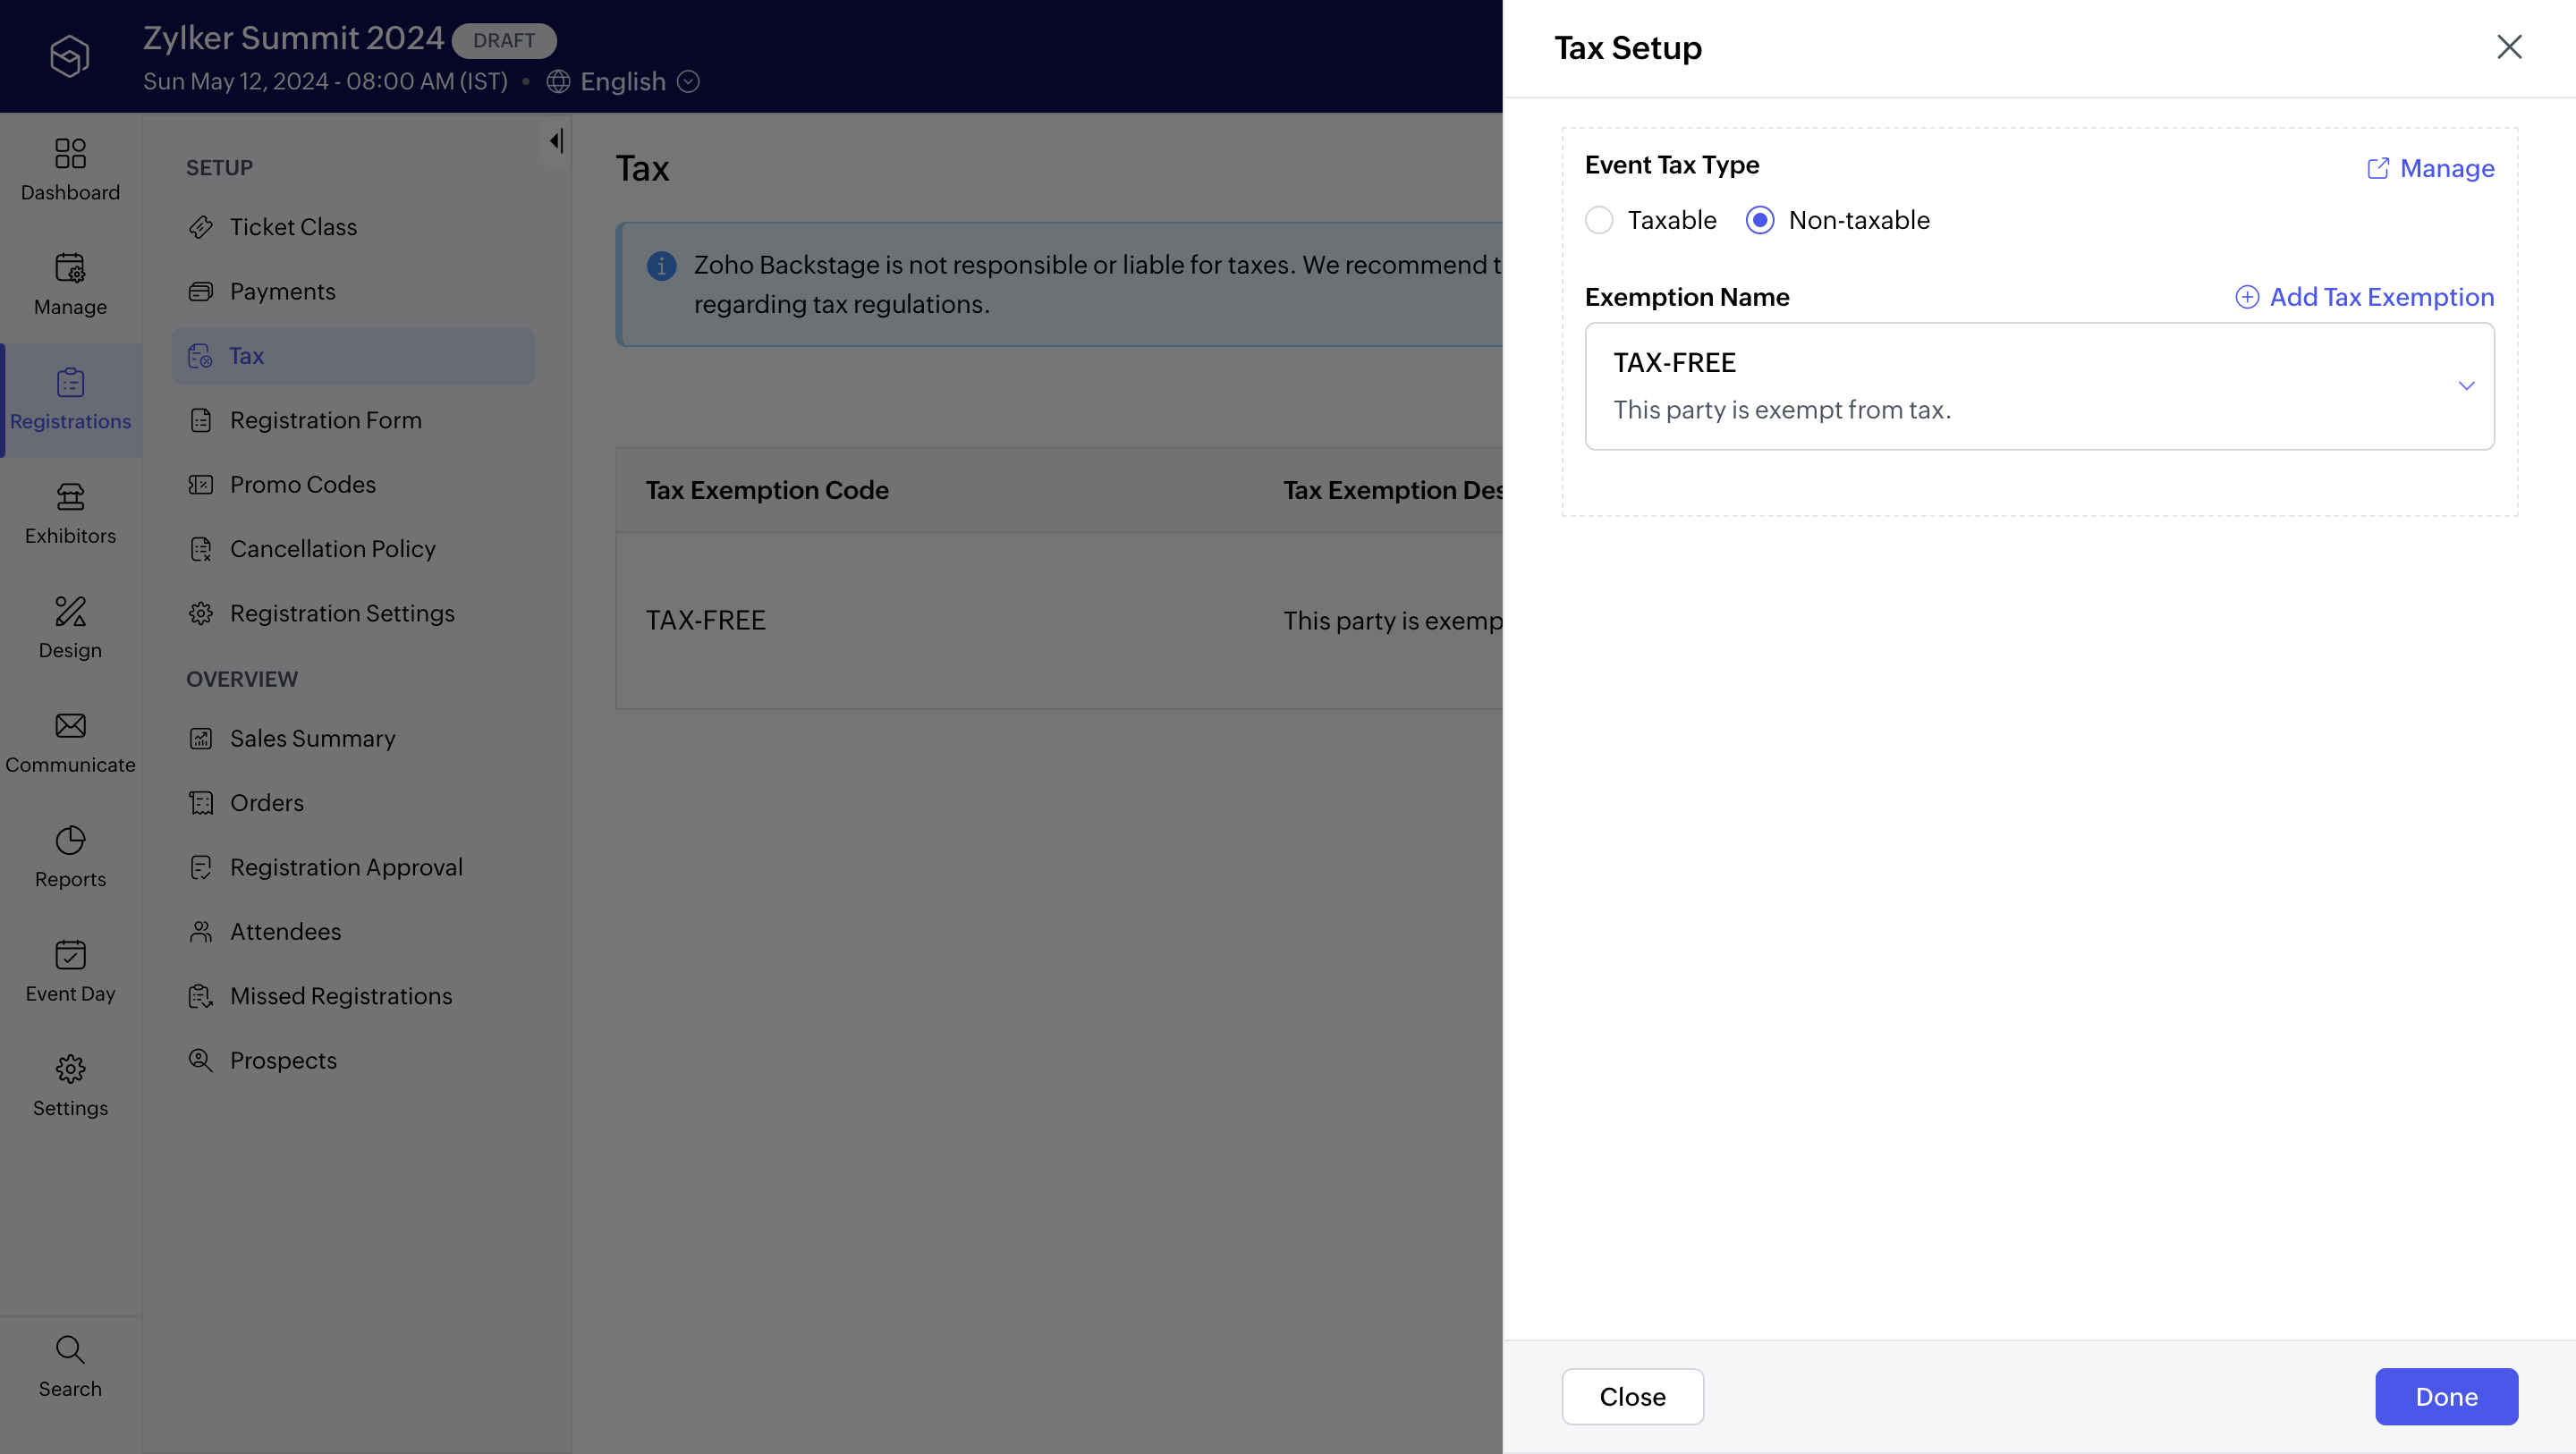The image size is (2576, 1454).
Task: Click the Event Day calendar icon
Action: point(70,955)
